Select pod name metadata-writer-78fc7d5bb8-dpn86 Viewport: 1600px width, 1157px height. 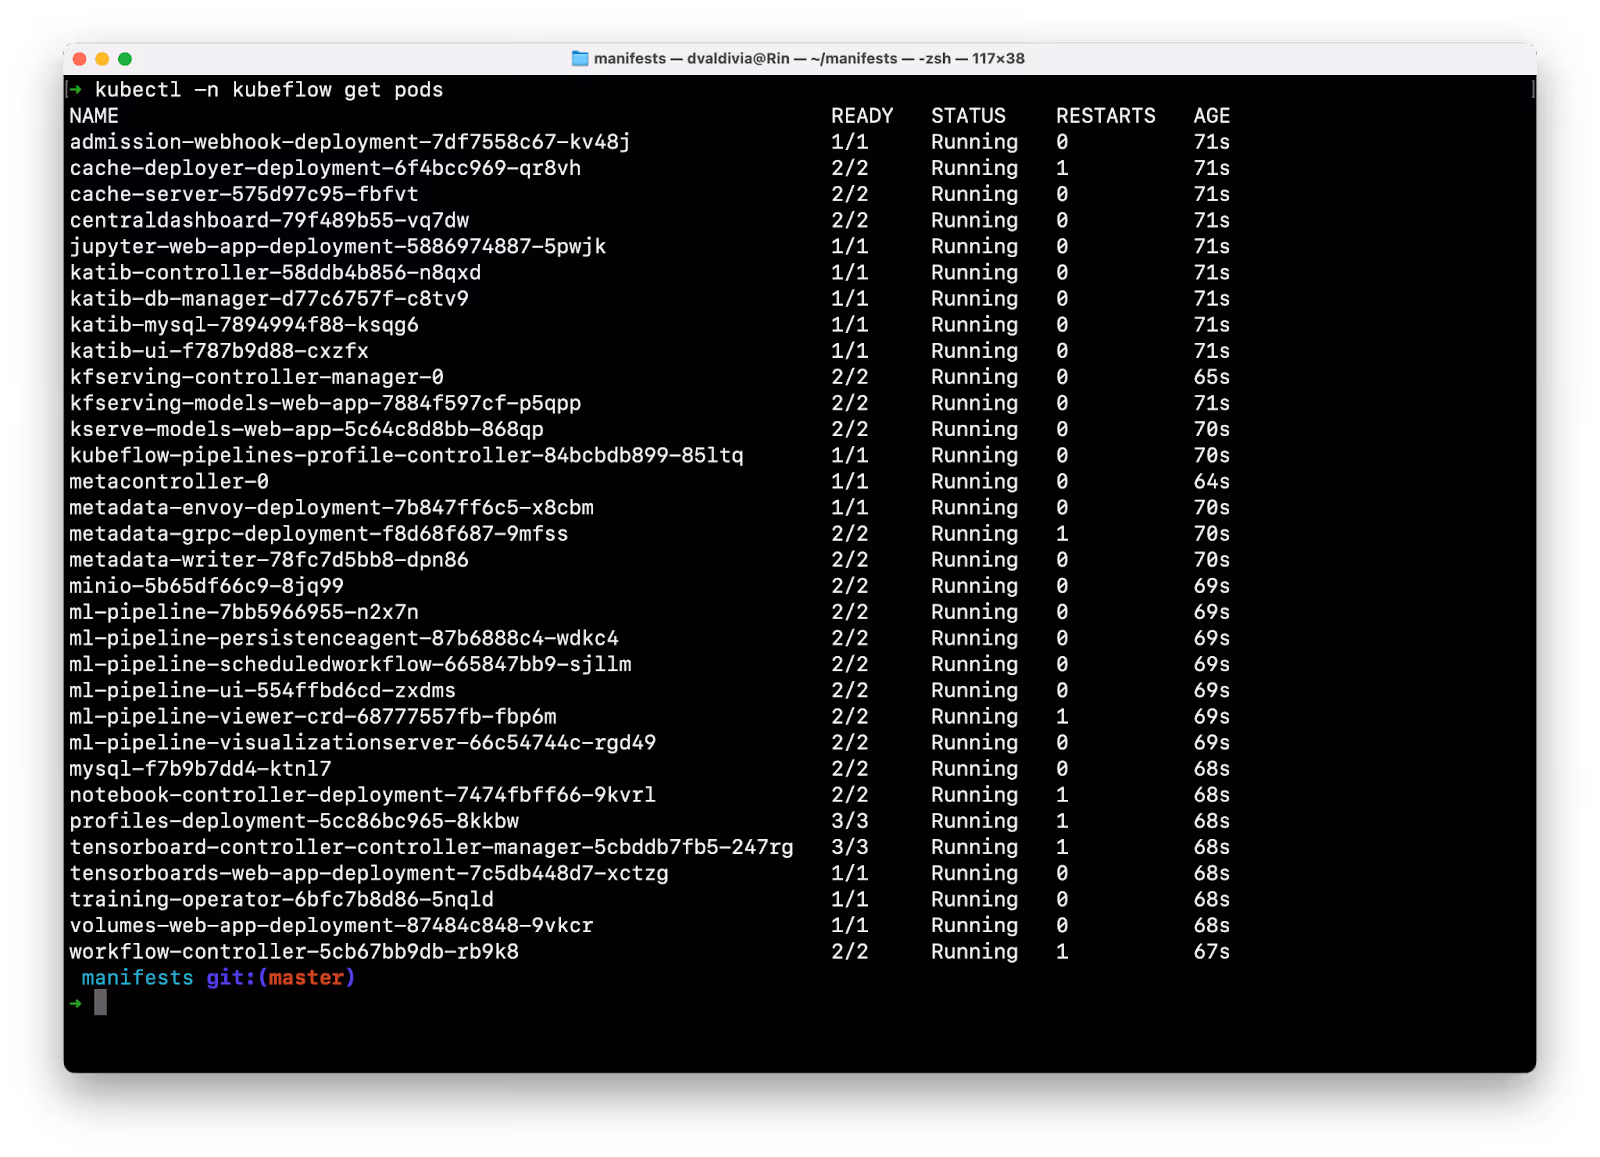pyautogui.click(x=269, y=559)
